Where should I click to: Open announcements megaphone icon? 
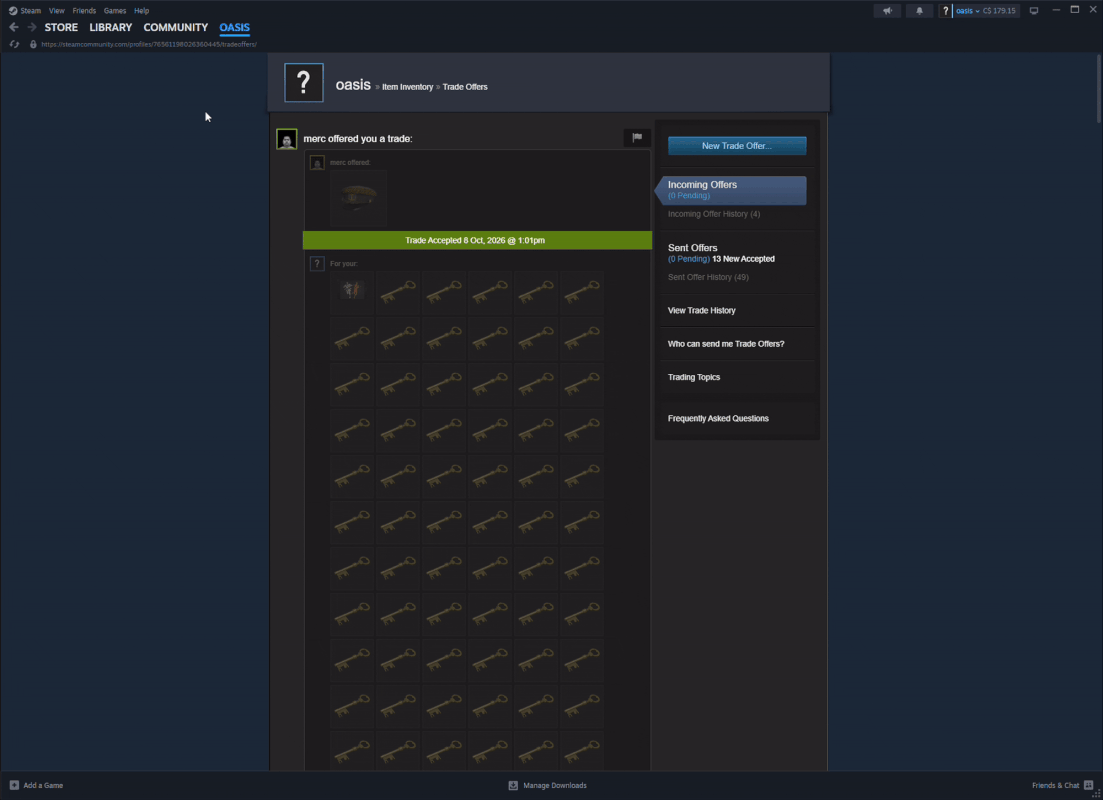(x=888, y=11)
